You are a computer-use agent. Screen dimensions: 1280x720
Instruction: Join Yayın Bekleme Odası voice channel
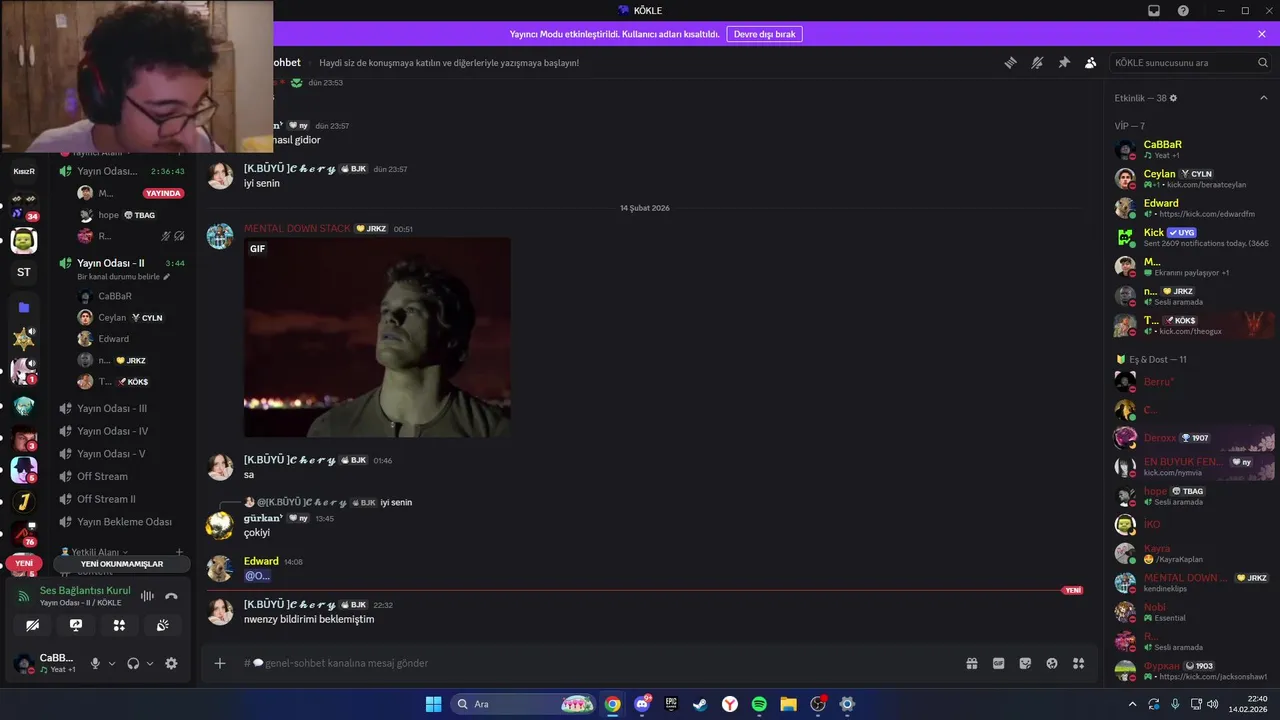(x=124, y=522)
